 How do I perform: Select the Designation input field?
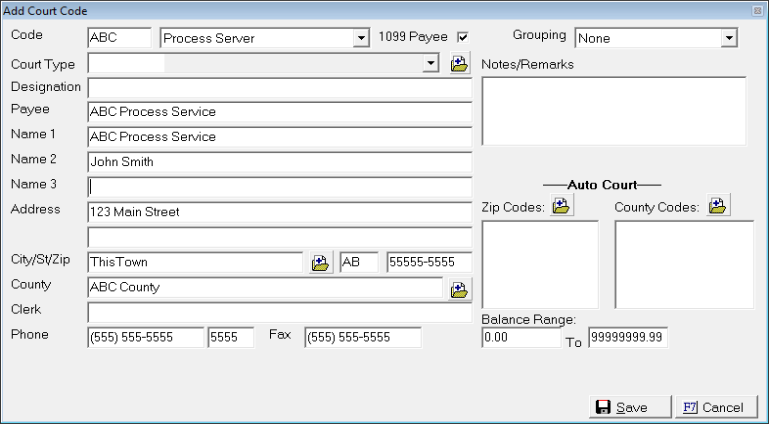point(279,88)
